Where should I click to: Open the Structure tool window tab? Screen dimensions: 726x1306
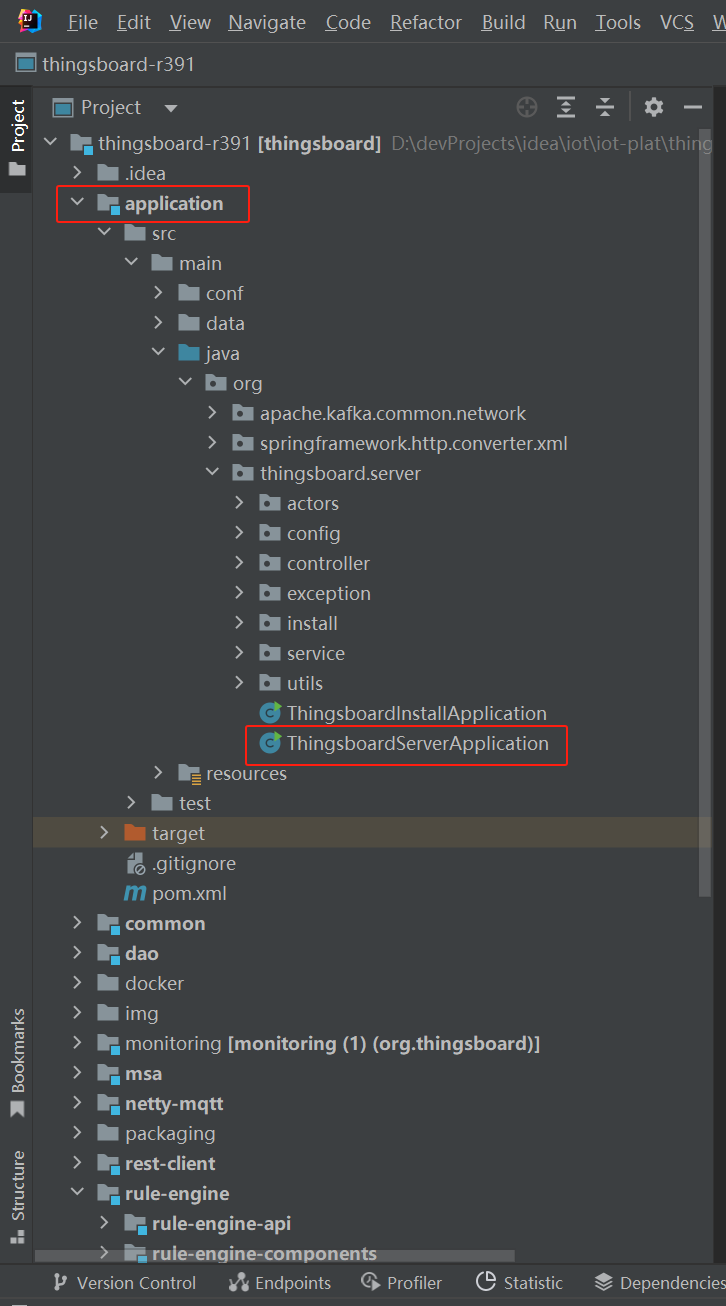17,1197
